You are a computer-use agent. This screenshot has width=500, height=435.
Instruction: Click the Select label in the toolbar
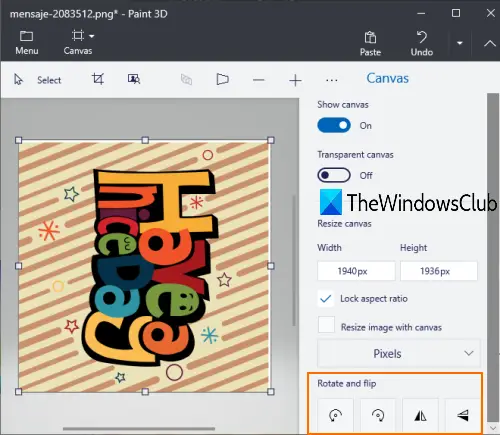click(x=49, y=80)
